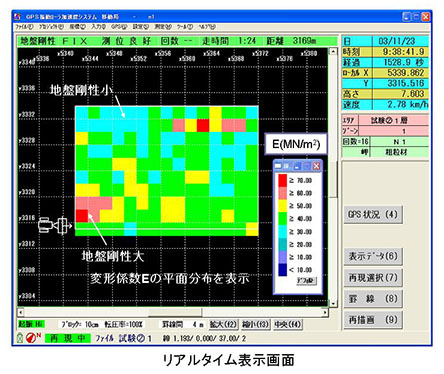Open the 測定 menu
This screenshot has width=444, height=374.
point(163,27)
